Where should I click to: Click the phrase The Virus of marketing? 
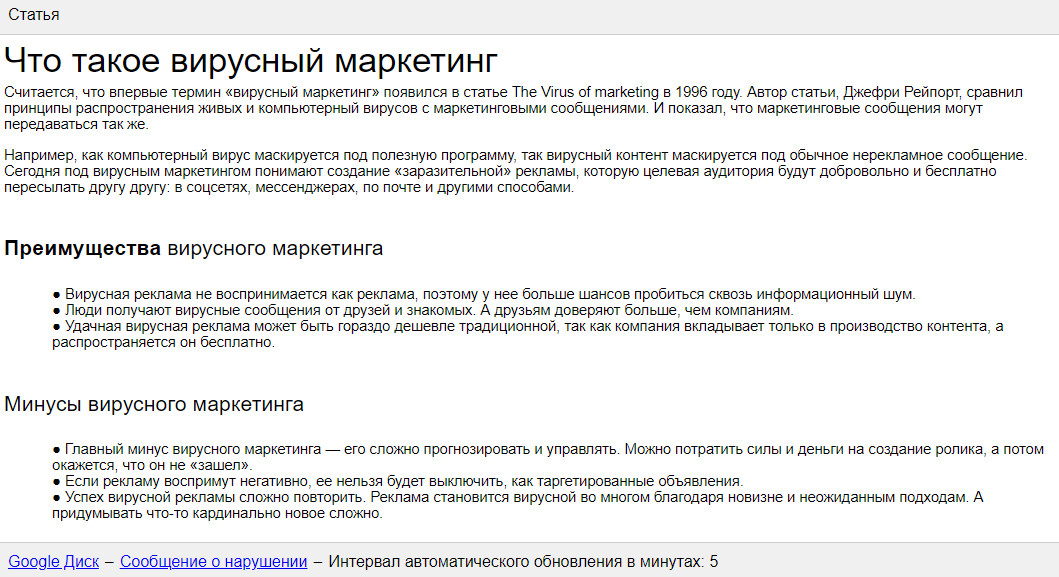(x=585, y=92)
